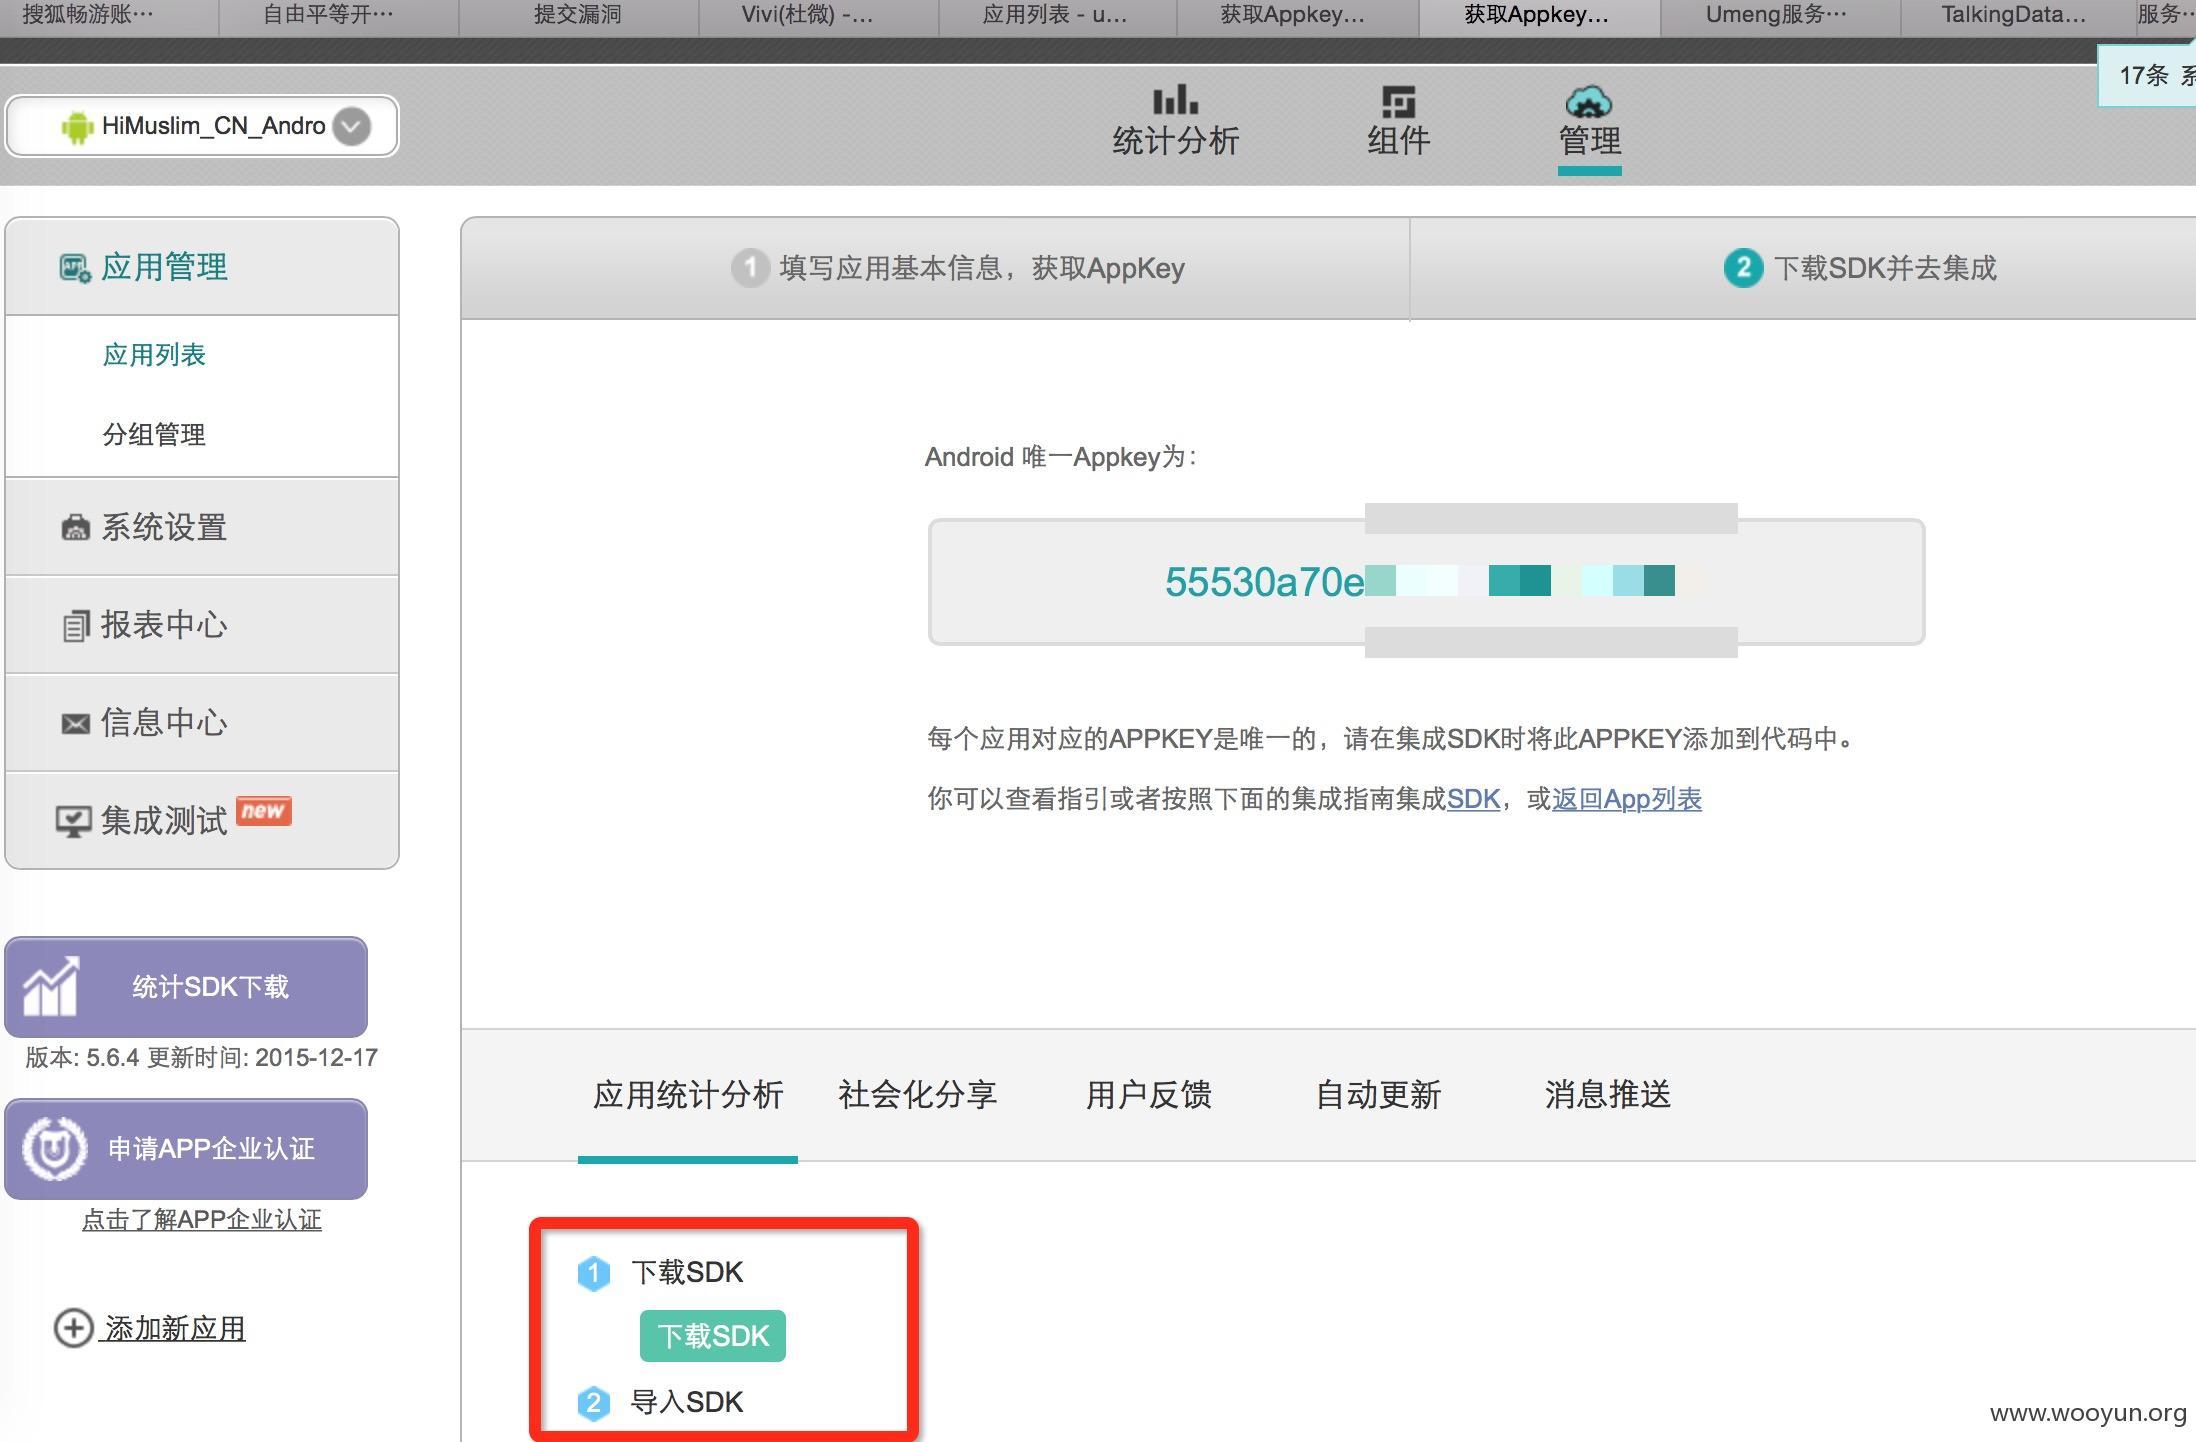Screen dimensions: 2196x1442
Task: Select step 2 下载SDK并去集成
Action: pyautogui.click(x=1860, y=268)
